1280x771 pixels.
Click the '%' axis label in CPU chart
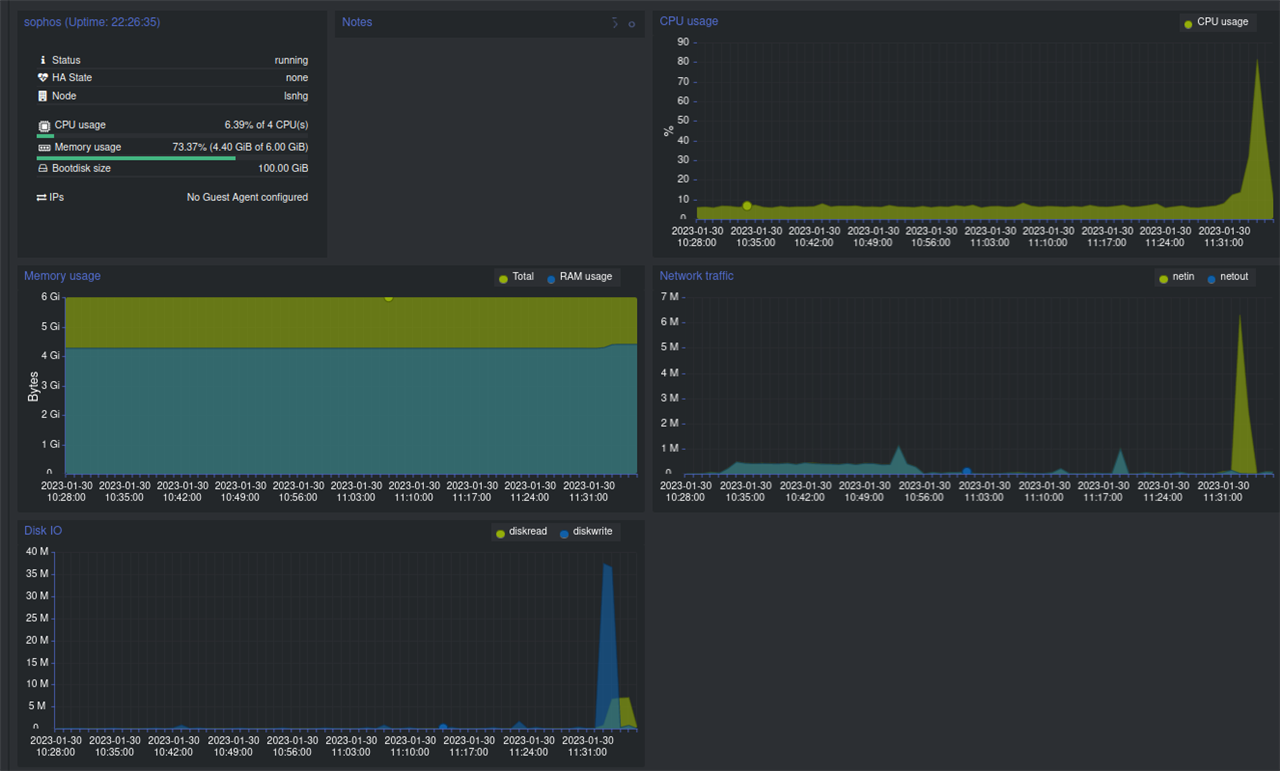point(669,130)
